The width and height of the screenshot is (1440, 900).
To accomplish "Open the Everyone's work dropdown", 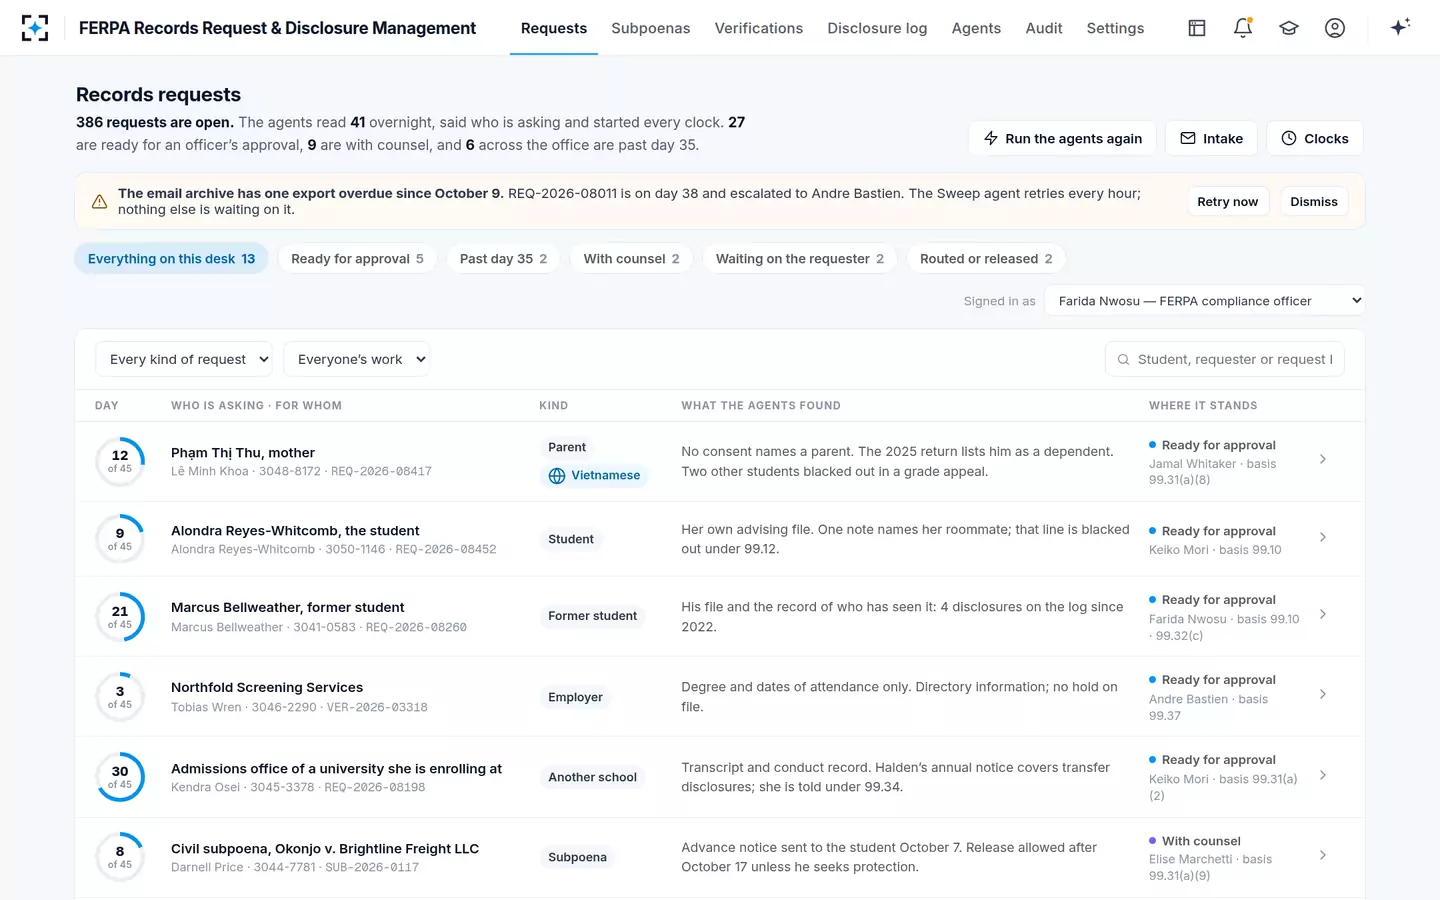I will click(356, 359).
